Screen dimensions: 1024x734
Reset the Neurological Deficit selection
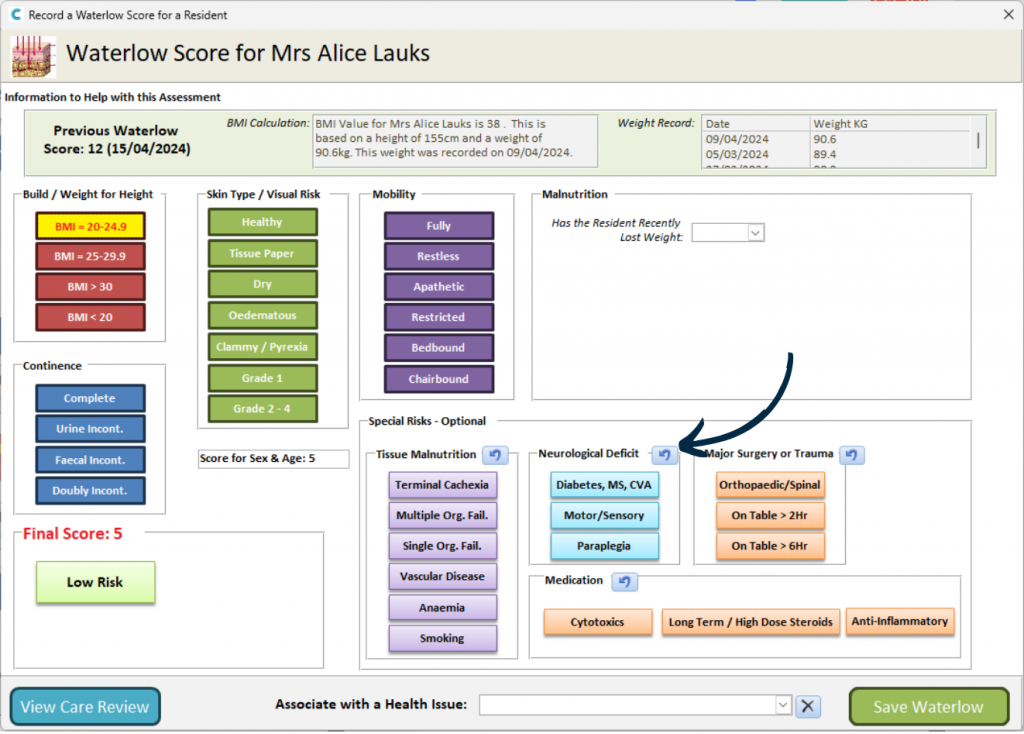coord(664,455)
